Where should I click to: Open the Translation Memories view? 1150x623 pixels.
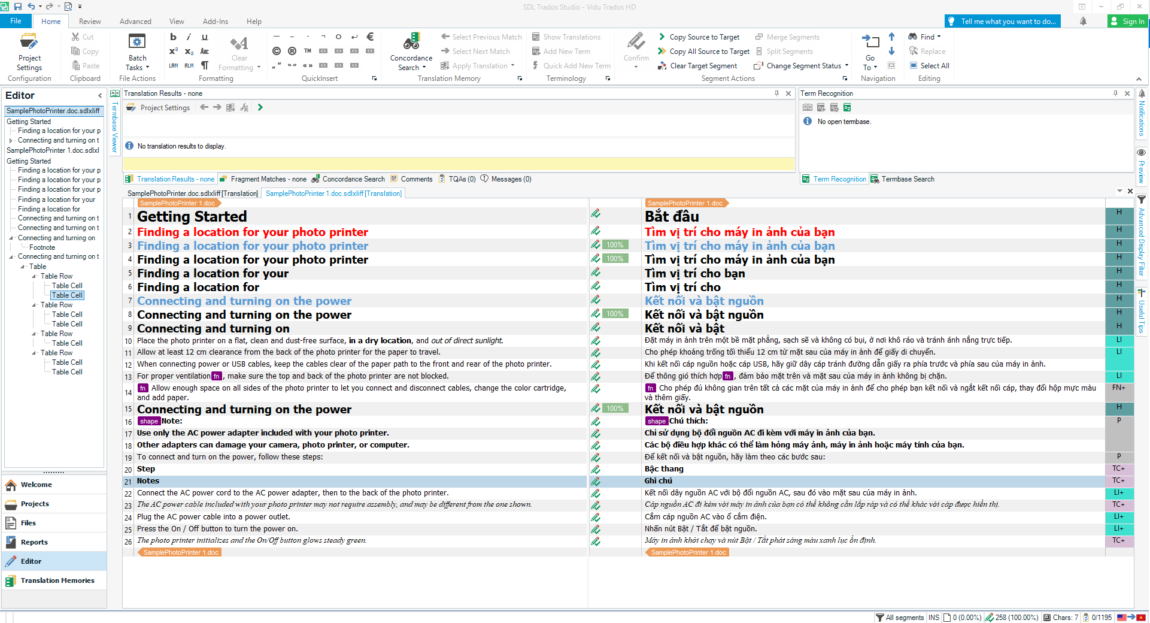[x=53, y=580]
